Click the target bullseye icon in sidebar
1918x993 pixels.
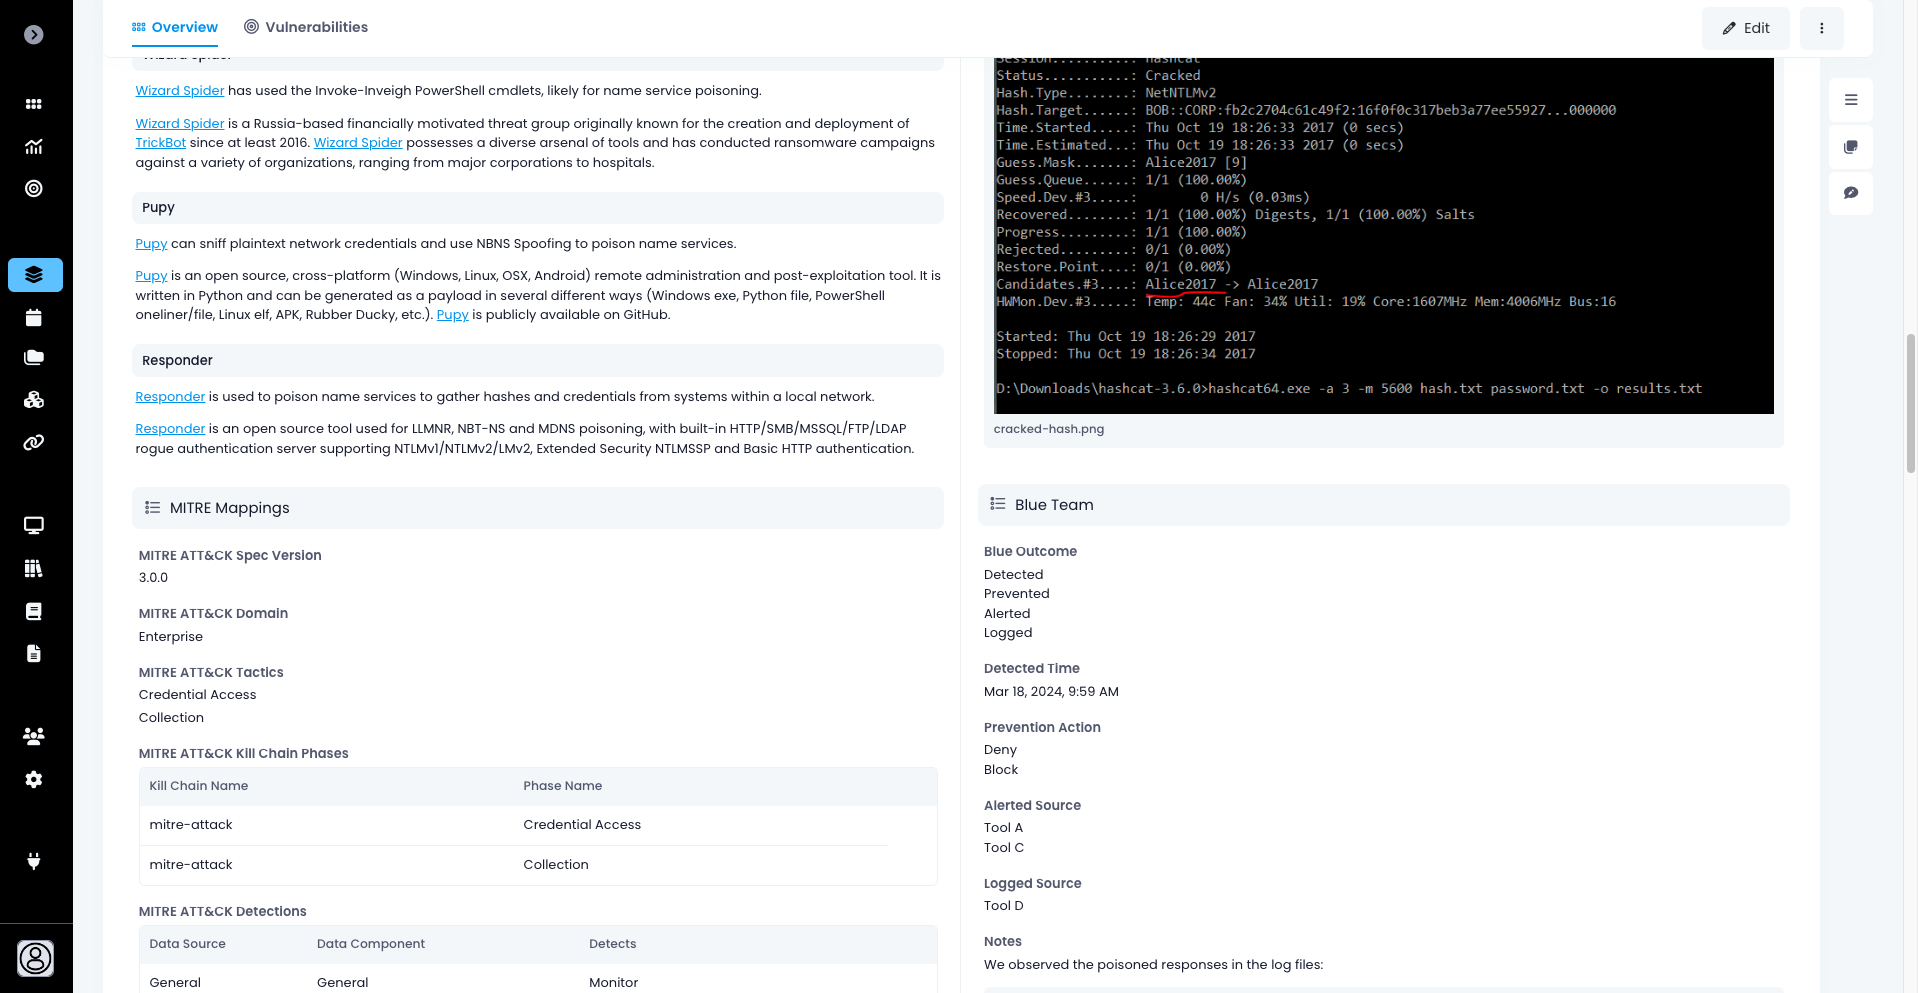point(34,189)
